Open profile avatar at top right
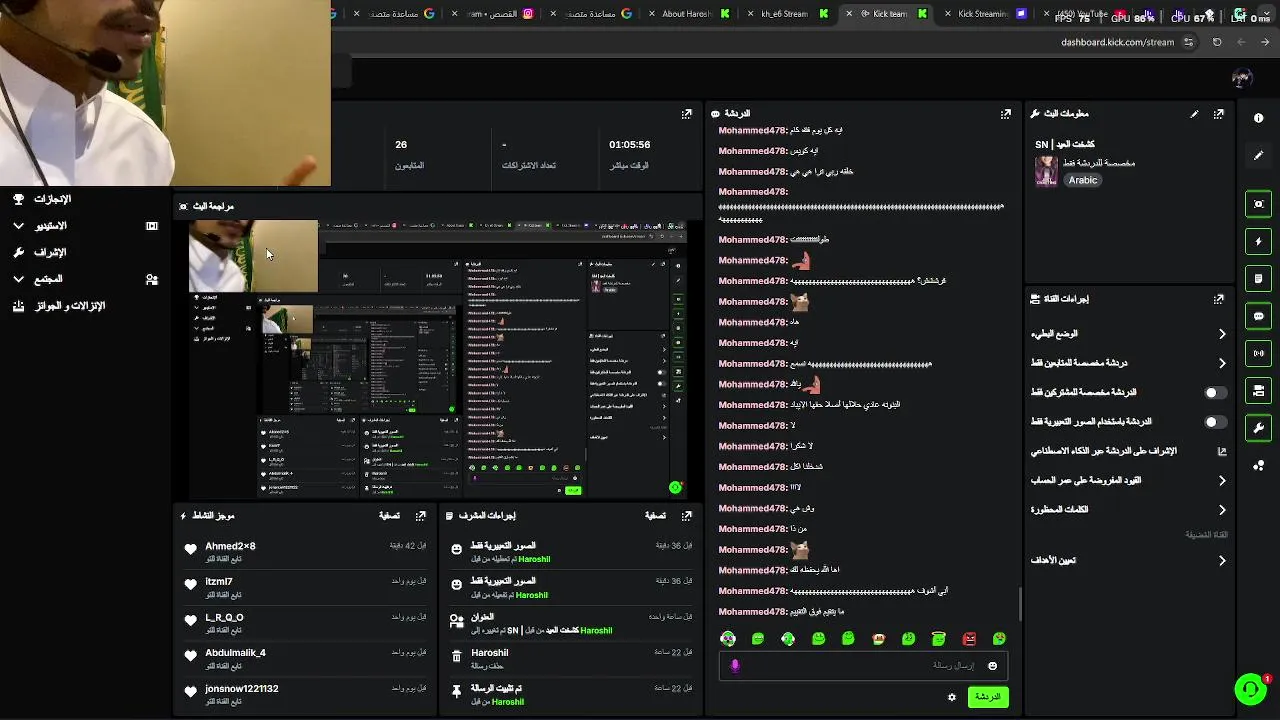1280x720 pixels. (1242, 78)
